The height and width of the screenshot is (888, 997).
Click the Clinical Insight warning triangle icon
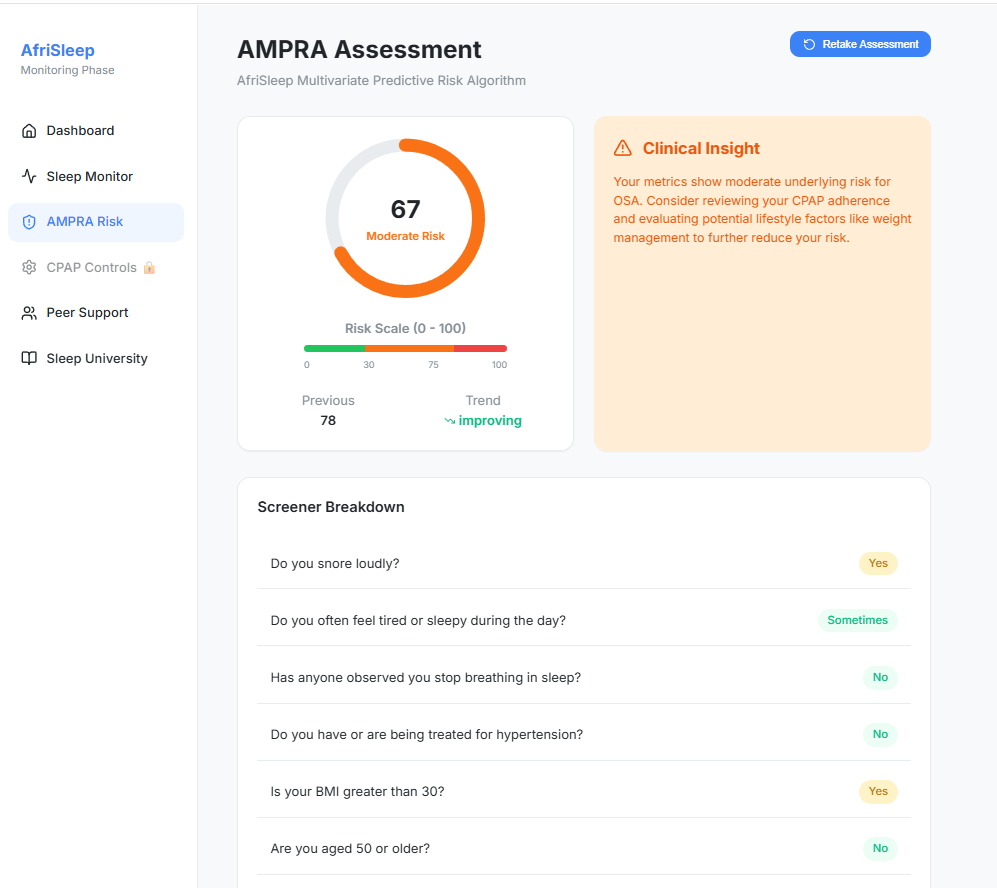(623, 148)
